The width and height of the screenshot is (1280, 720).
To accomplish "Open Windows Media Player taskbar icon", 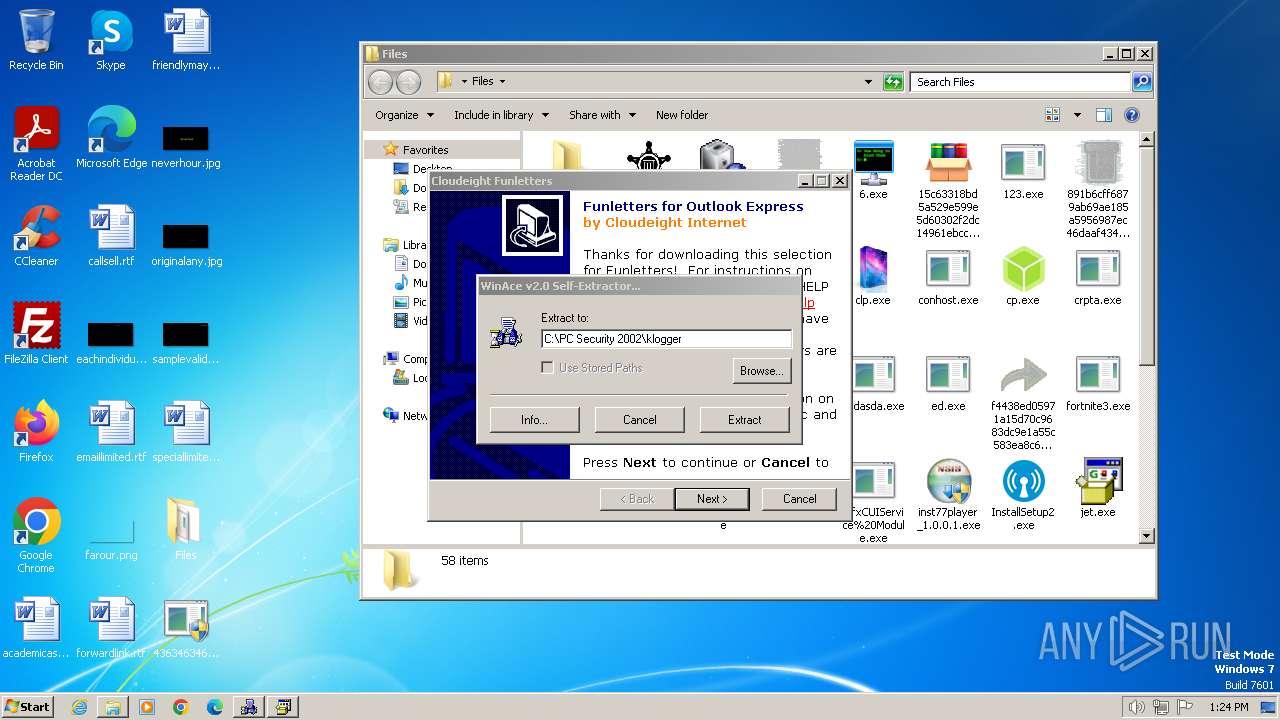I will 147,707.
